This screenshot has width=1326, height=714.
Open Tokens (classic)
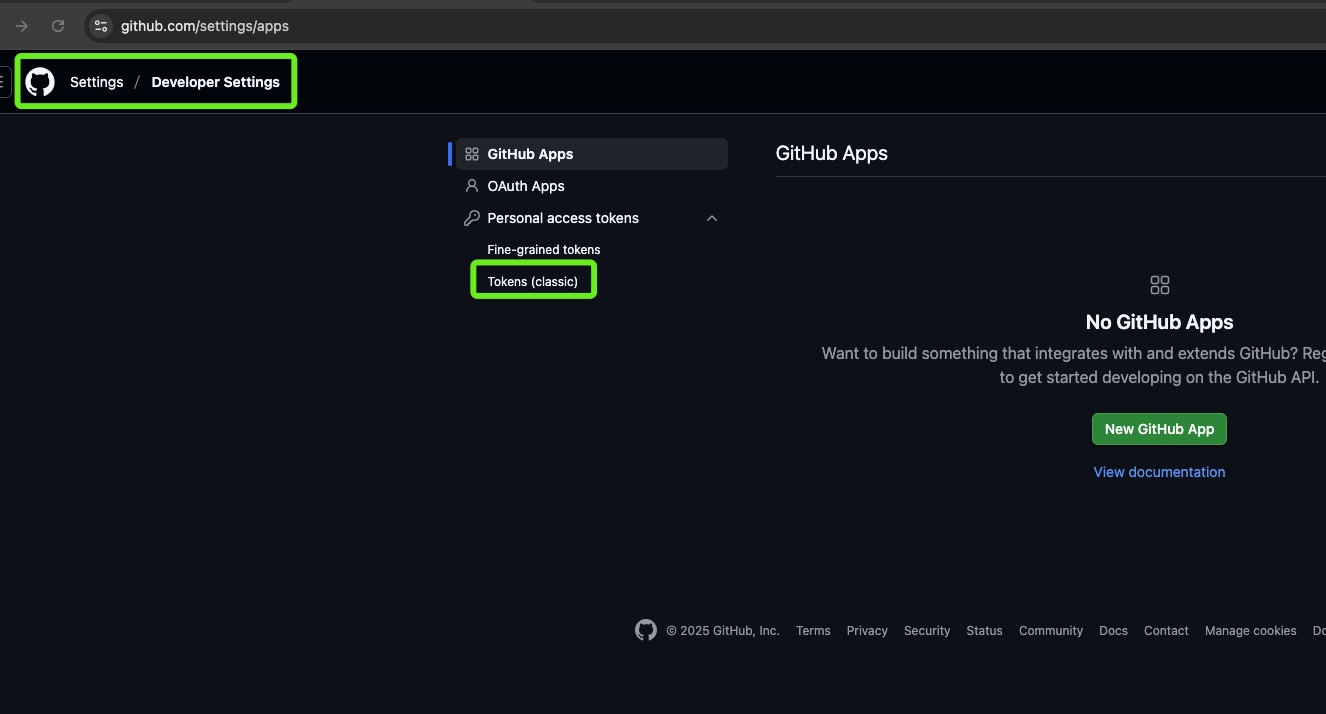click(533, 282)
